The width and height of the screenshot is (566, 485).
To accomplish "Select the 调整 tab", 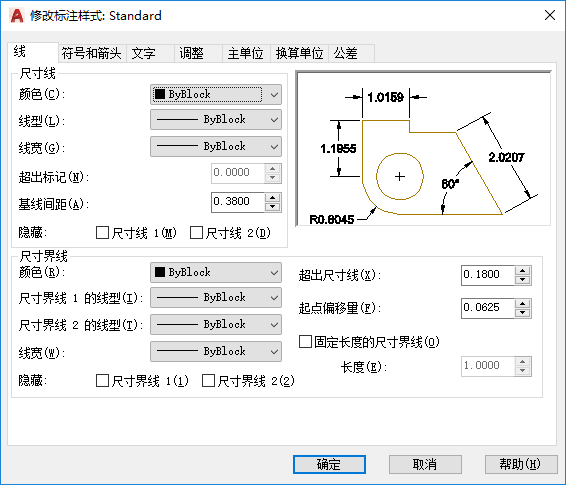I will click(x=198, y=53).
